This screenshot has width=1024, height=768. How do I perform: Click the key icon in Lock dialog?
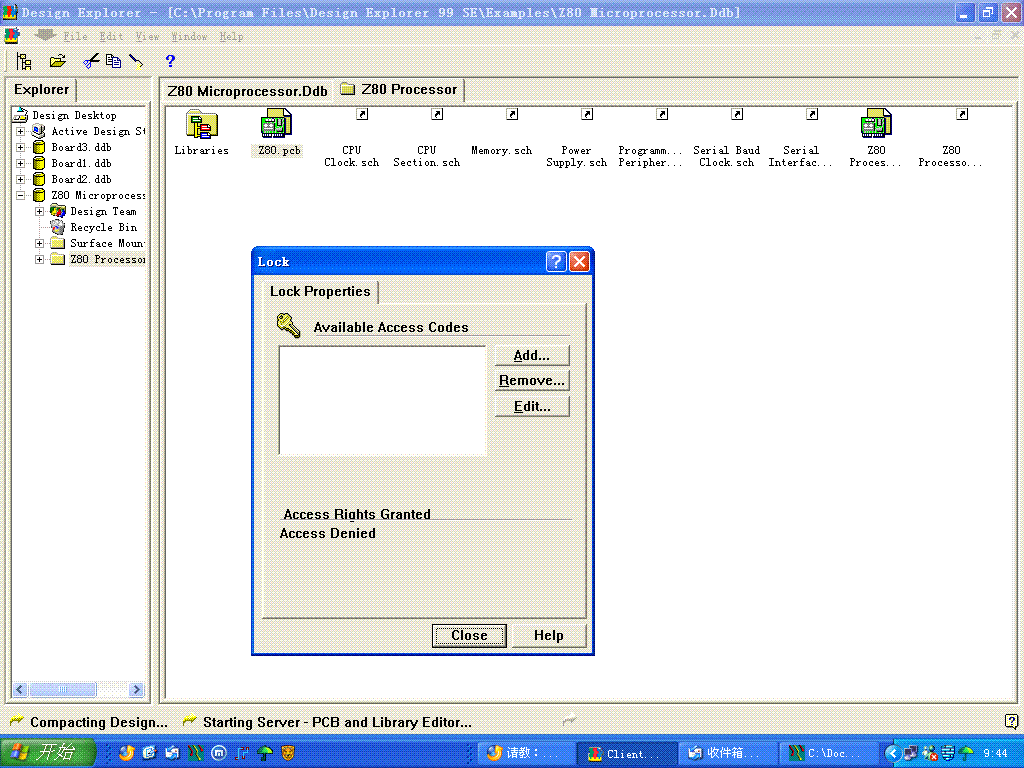[288, 325]
